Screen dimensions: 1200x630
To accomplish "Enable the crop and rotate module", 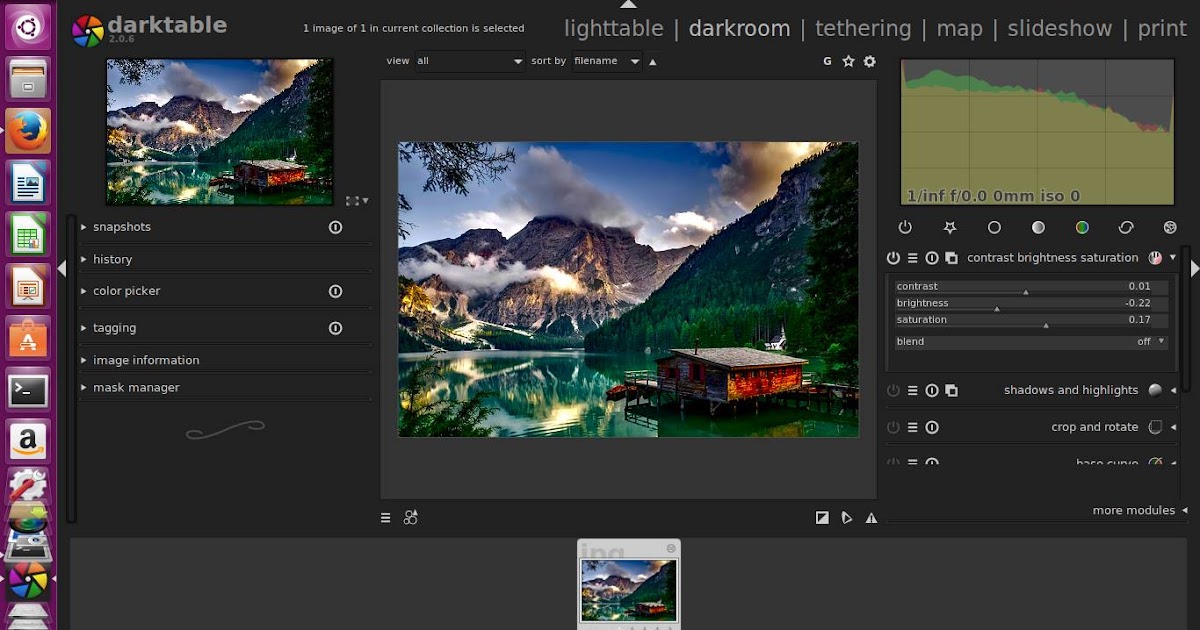I will [893, 428].
